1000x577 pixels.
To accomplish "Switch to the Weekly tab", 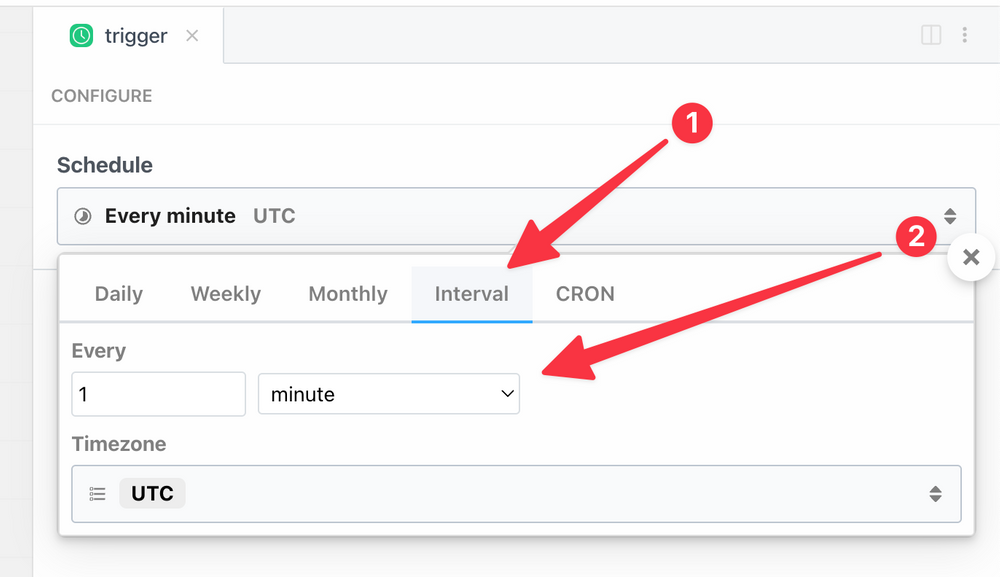I will [226, 294].
